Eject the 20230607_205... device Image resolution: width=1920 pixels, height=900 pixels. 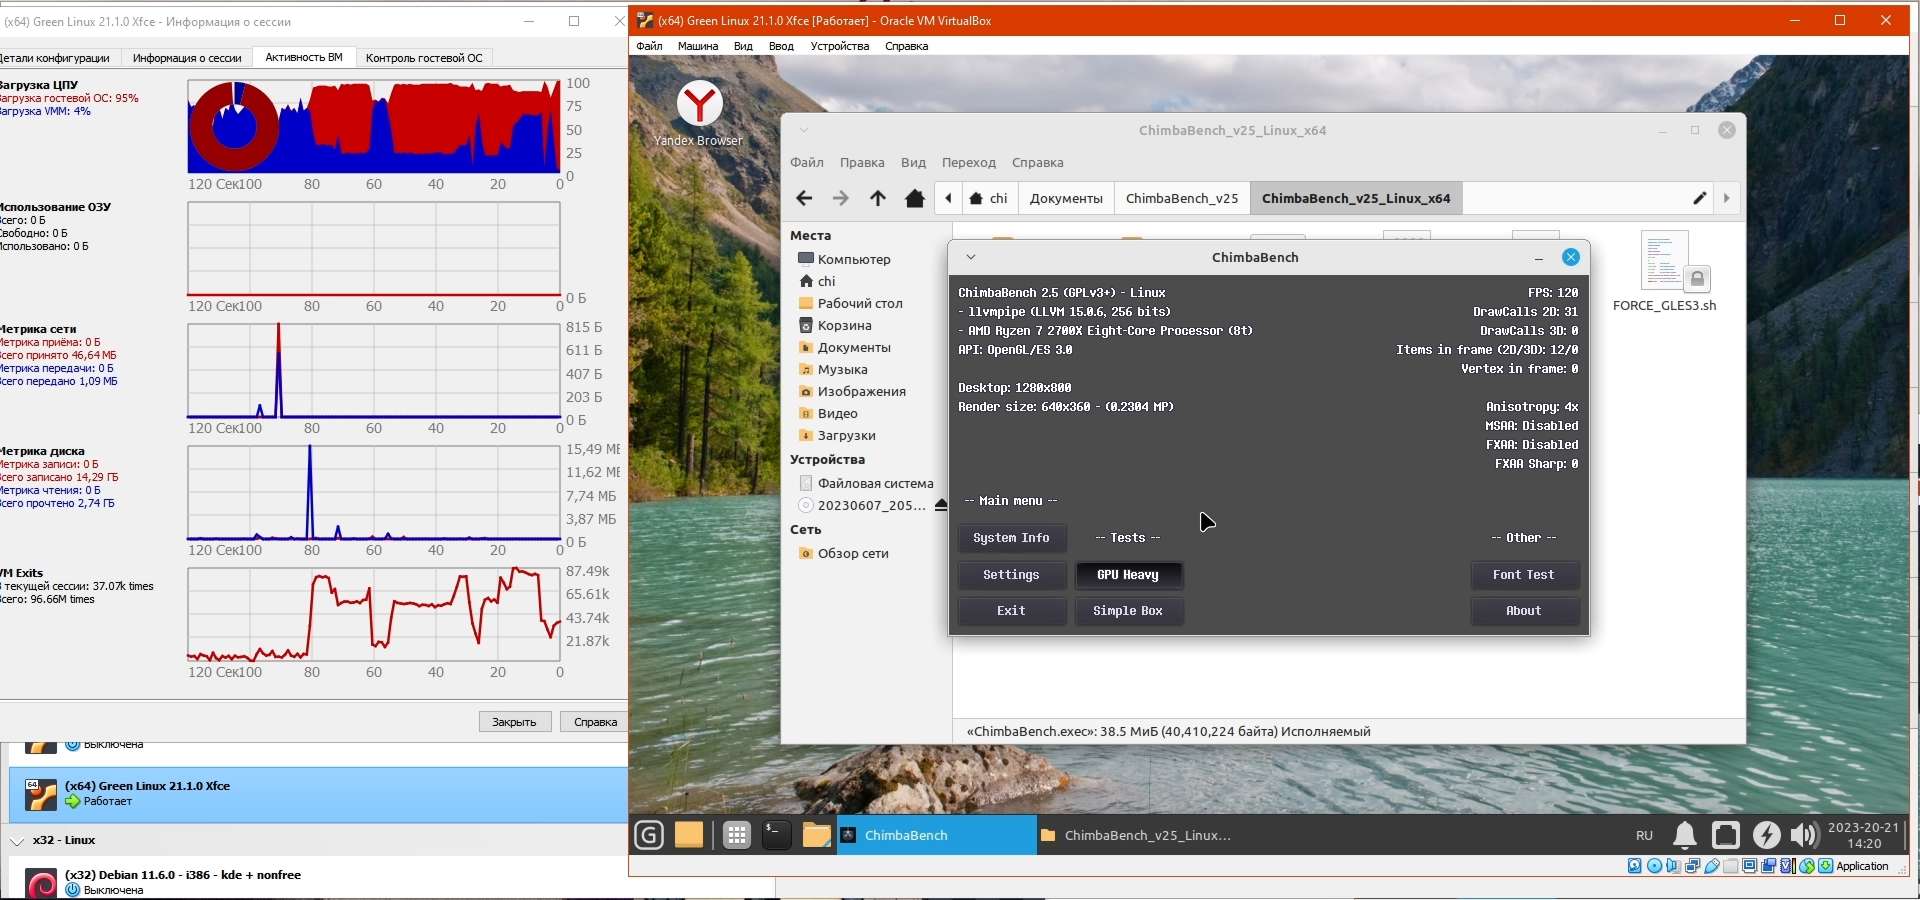pos(941,505)
